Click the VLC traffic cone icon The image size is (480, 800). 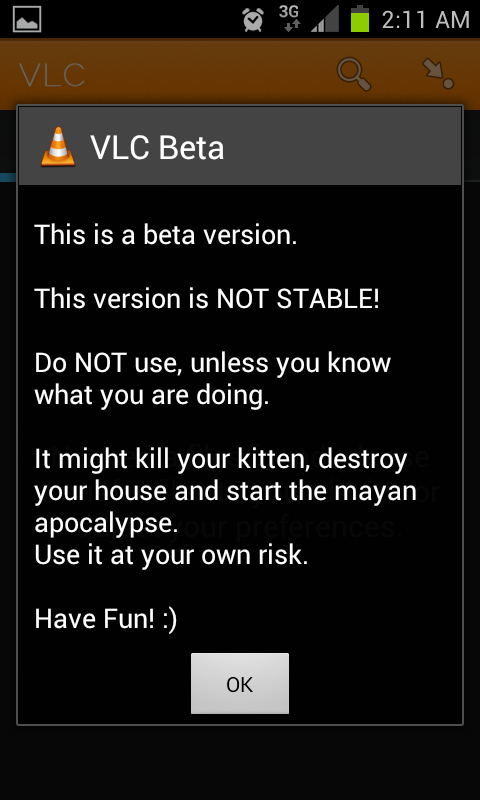point(58,147)
